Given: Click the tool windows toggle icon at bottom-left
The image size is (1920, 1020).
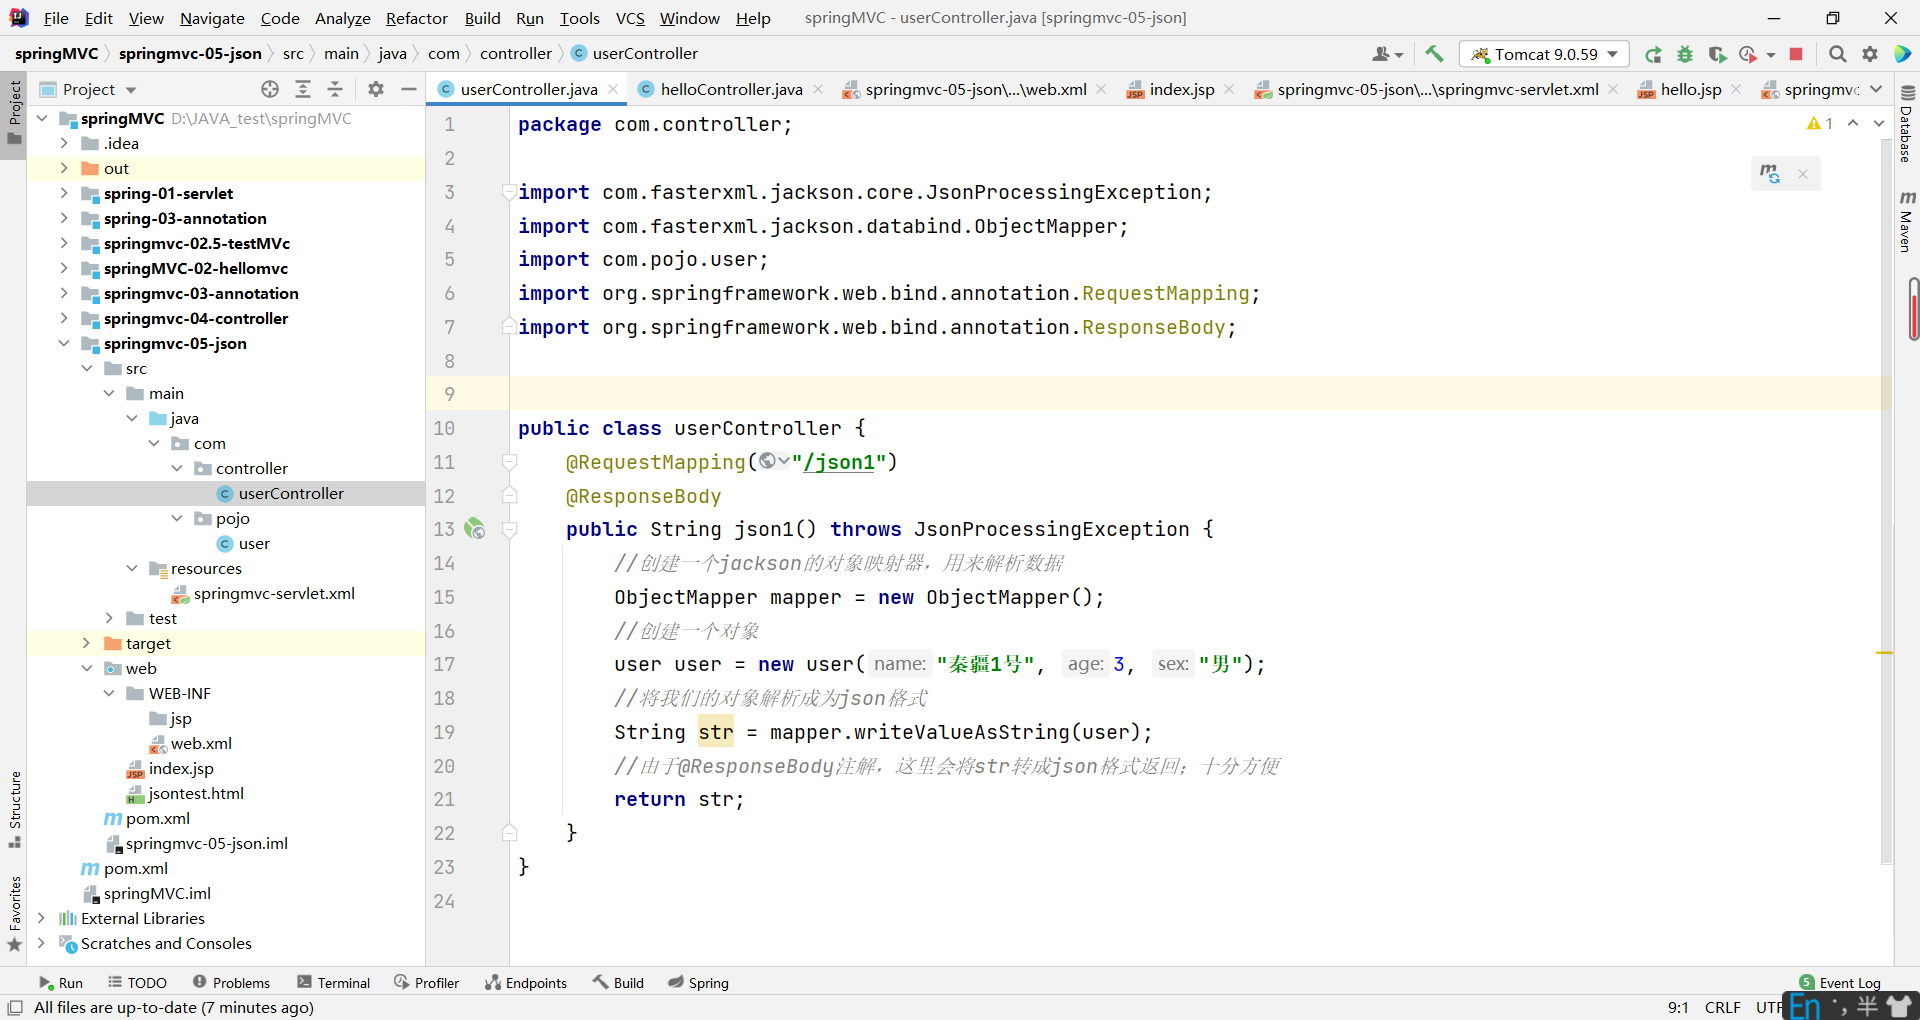Looking at the screenshot, I should click(15, 1007).
